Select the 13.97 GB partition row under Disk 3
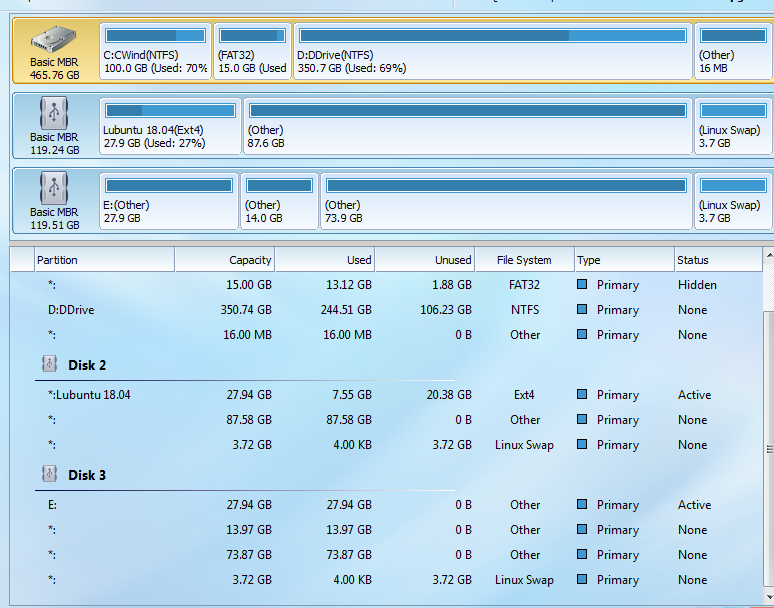This screenshot has height=608, width=774. (250, 530)
